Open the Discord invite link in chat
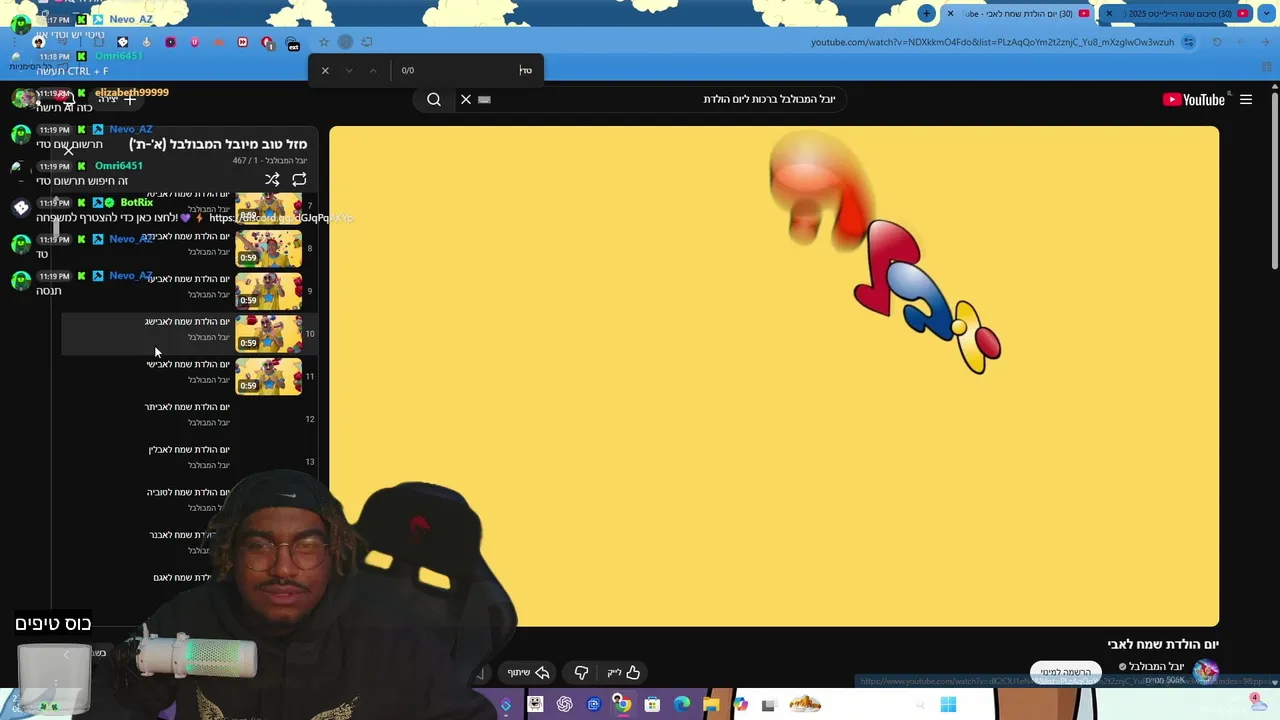Viewport: 1280px width, 720px height. (x=281, y=218)
